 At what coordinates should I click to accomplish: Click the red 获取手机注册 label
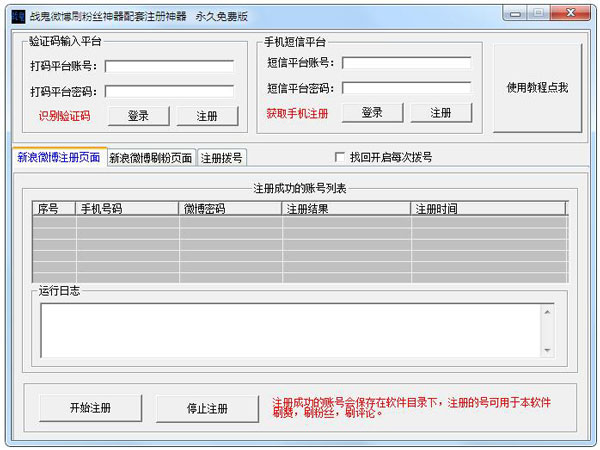point(297,113)
